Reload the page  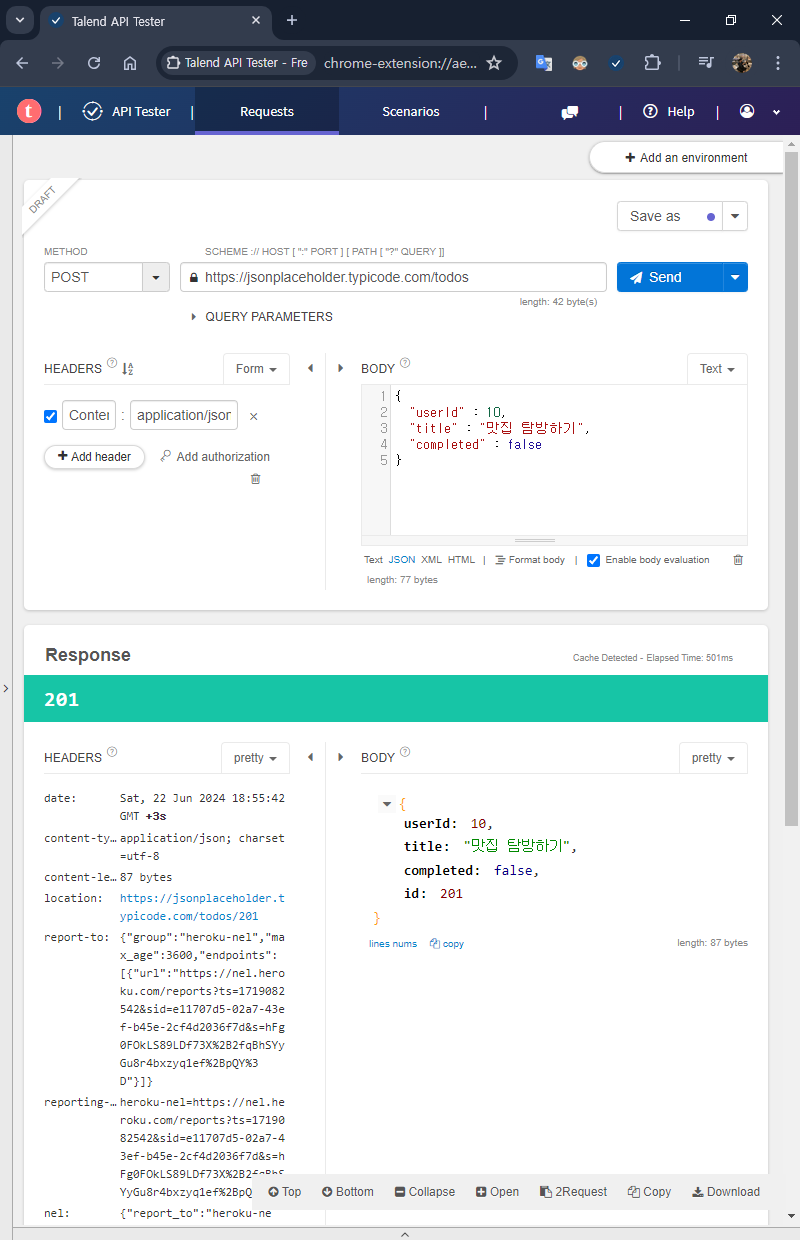pos(94,62)
